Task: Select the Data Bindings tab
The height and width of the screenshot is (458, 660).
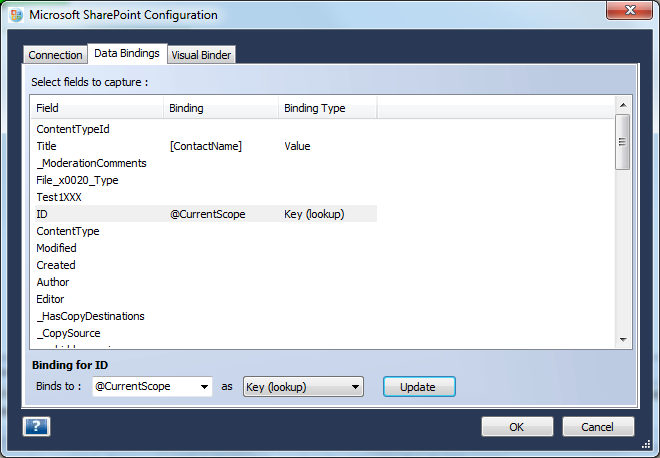Action: click(127, 53)
